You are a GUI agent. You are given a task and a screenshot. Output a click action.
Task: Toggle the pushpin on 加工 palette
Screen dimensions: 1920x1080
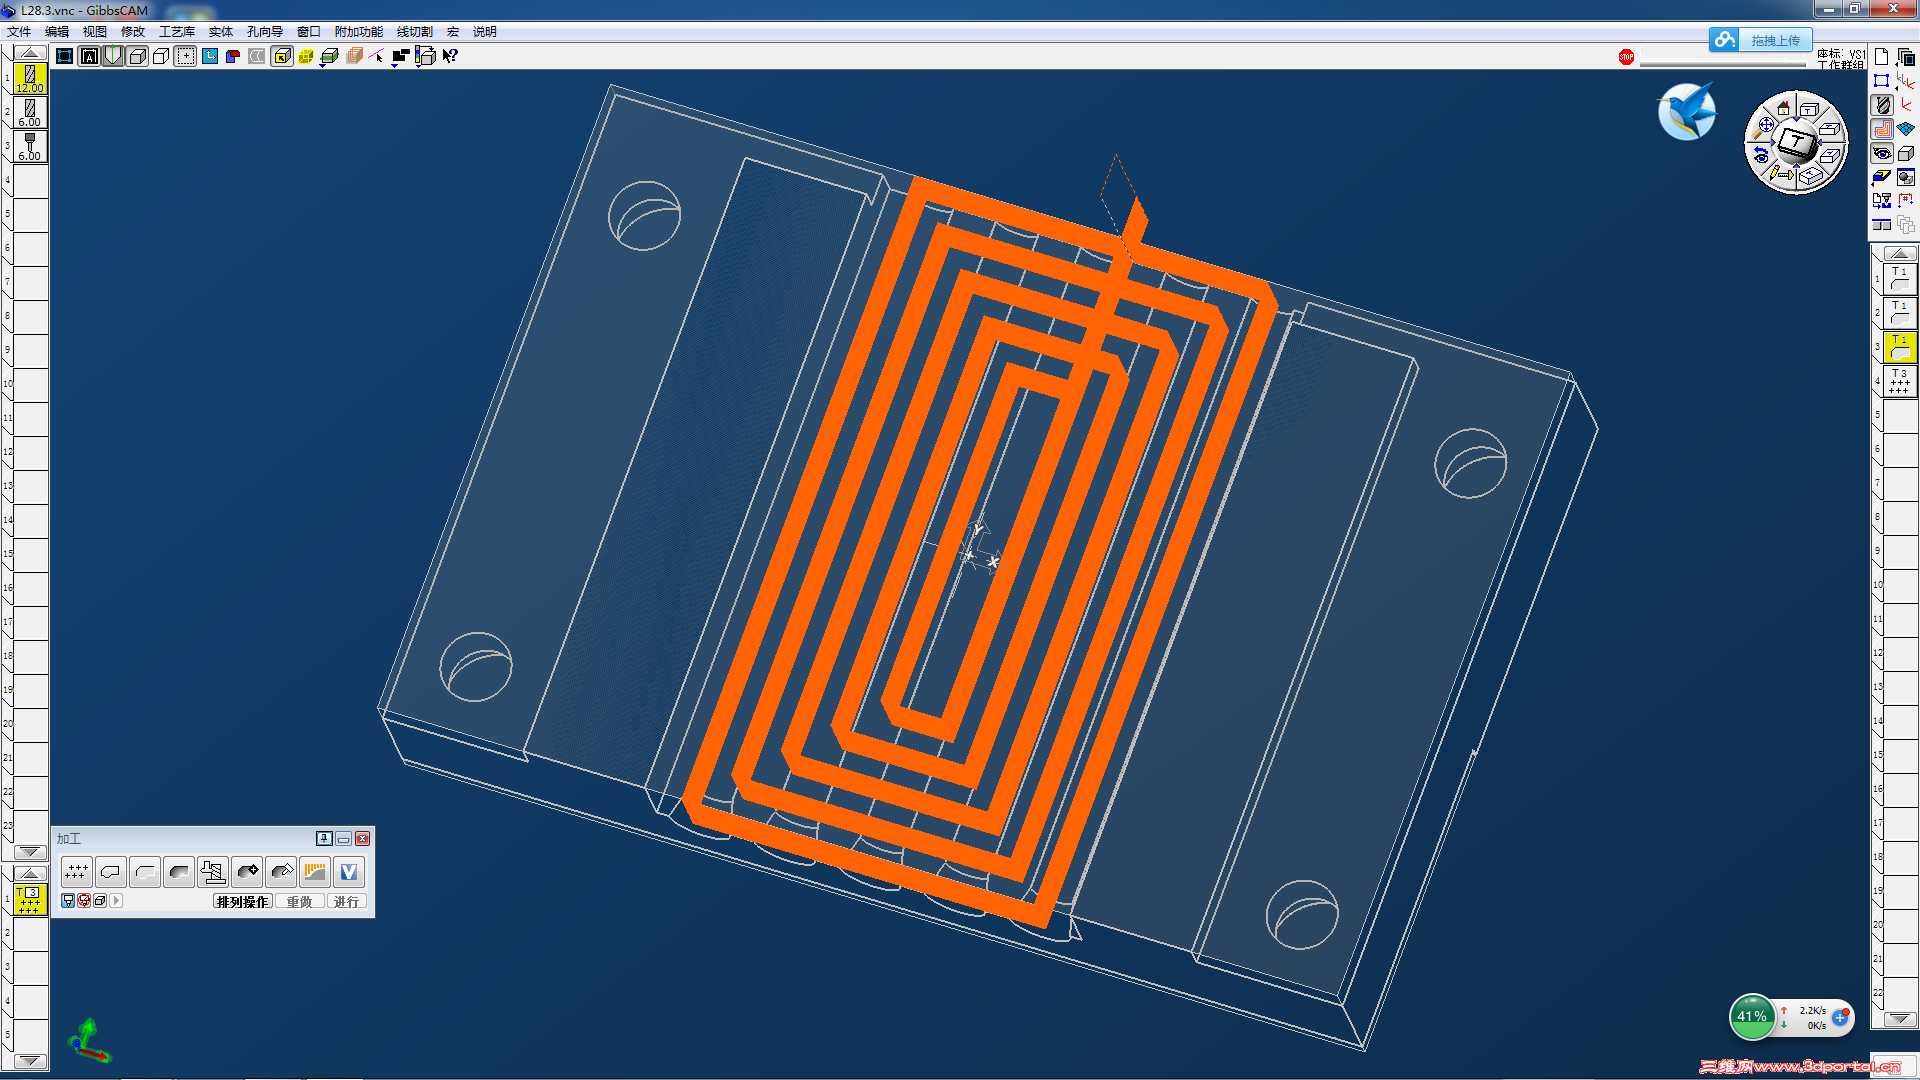pos(324,839)
